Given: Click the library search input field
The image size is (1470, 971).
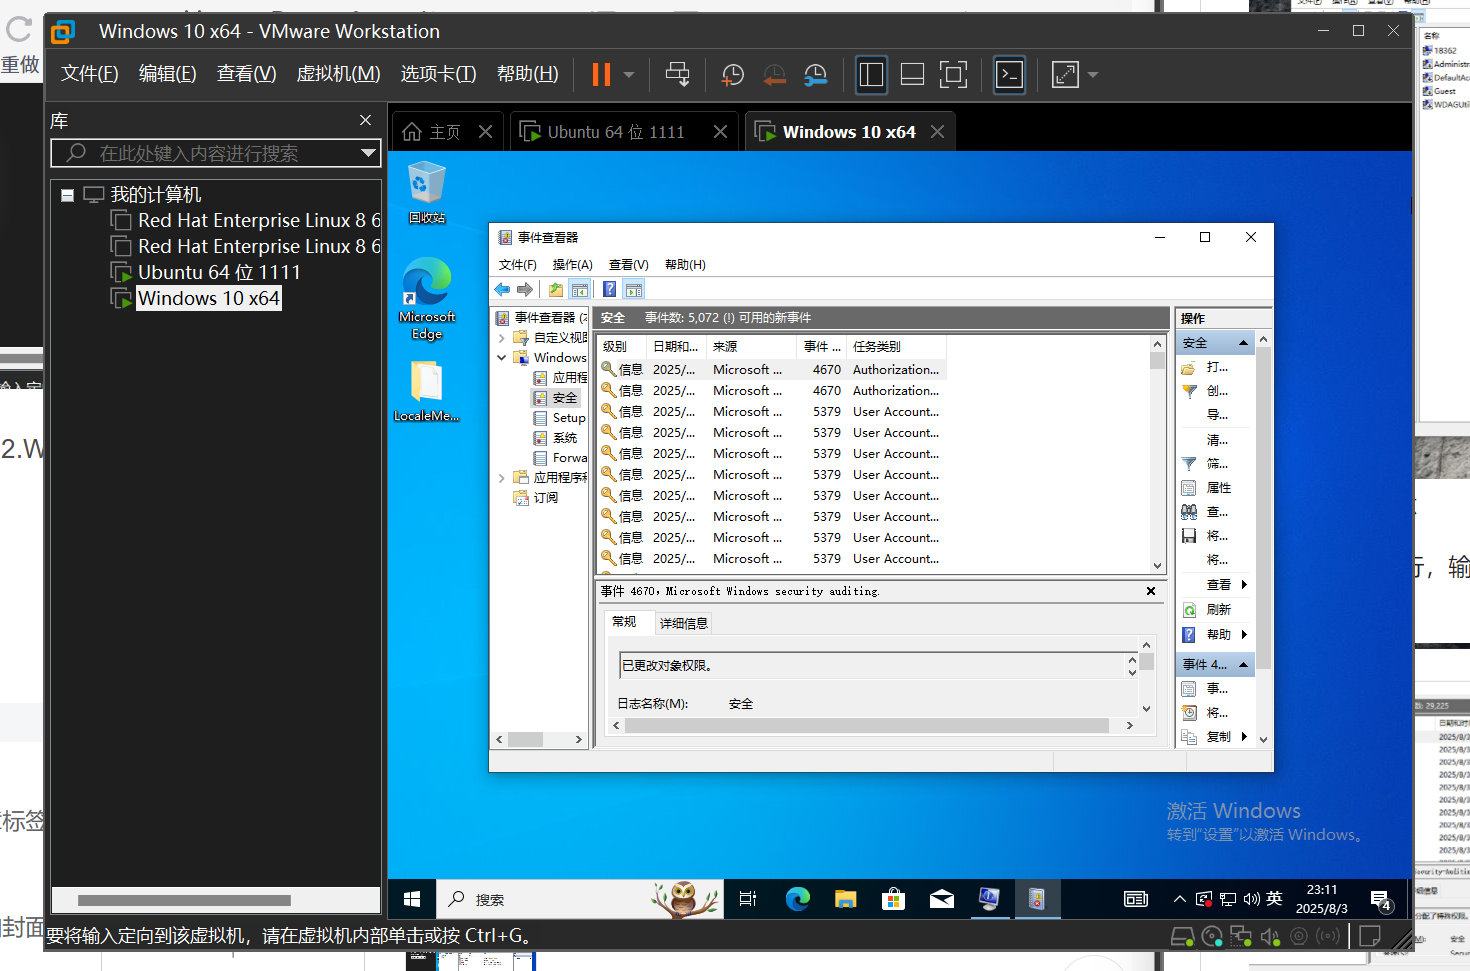Looking at the screenshot, I should point(205,153).
